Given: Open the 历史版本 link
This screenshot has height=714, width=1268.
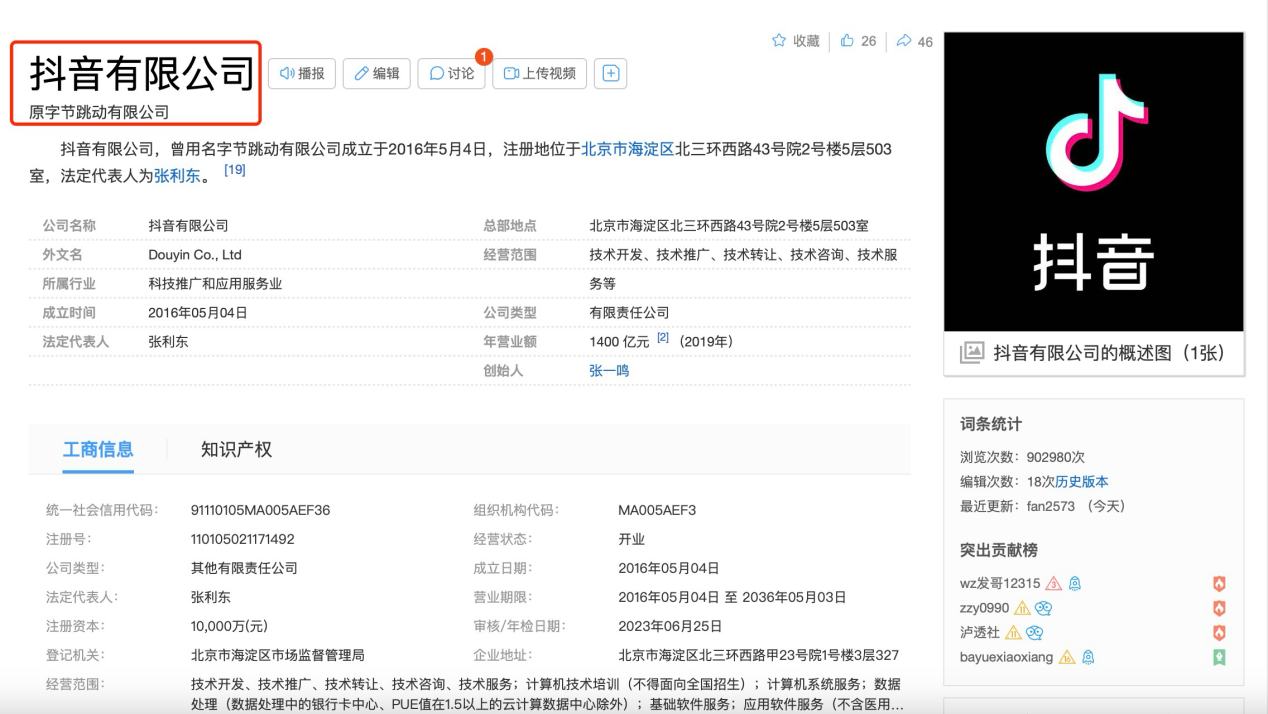Looking at the screenshot, I should pyautogui.click(x=1081, y=481).
